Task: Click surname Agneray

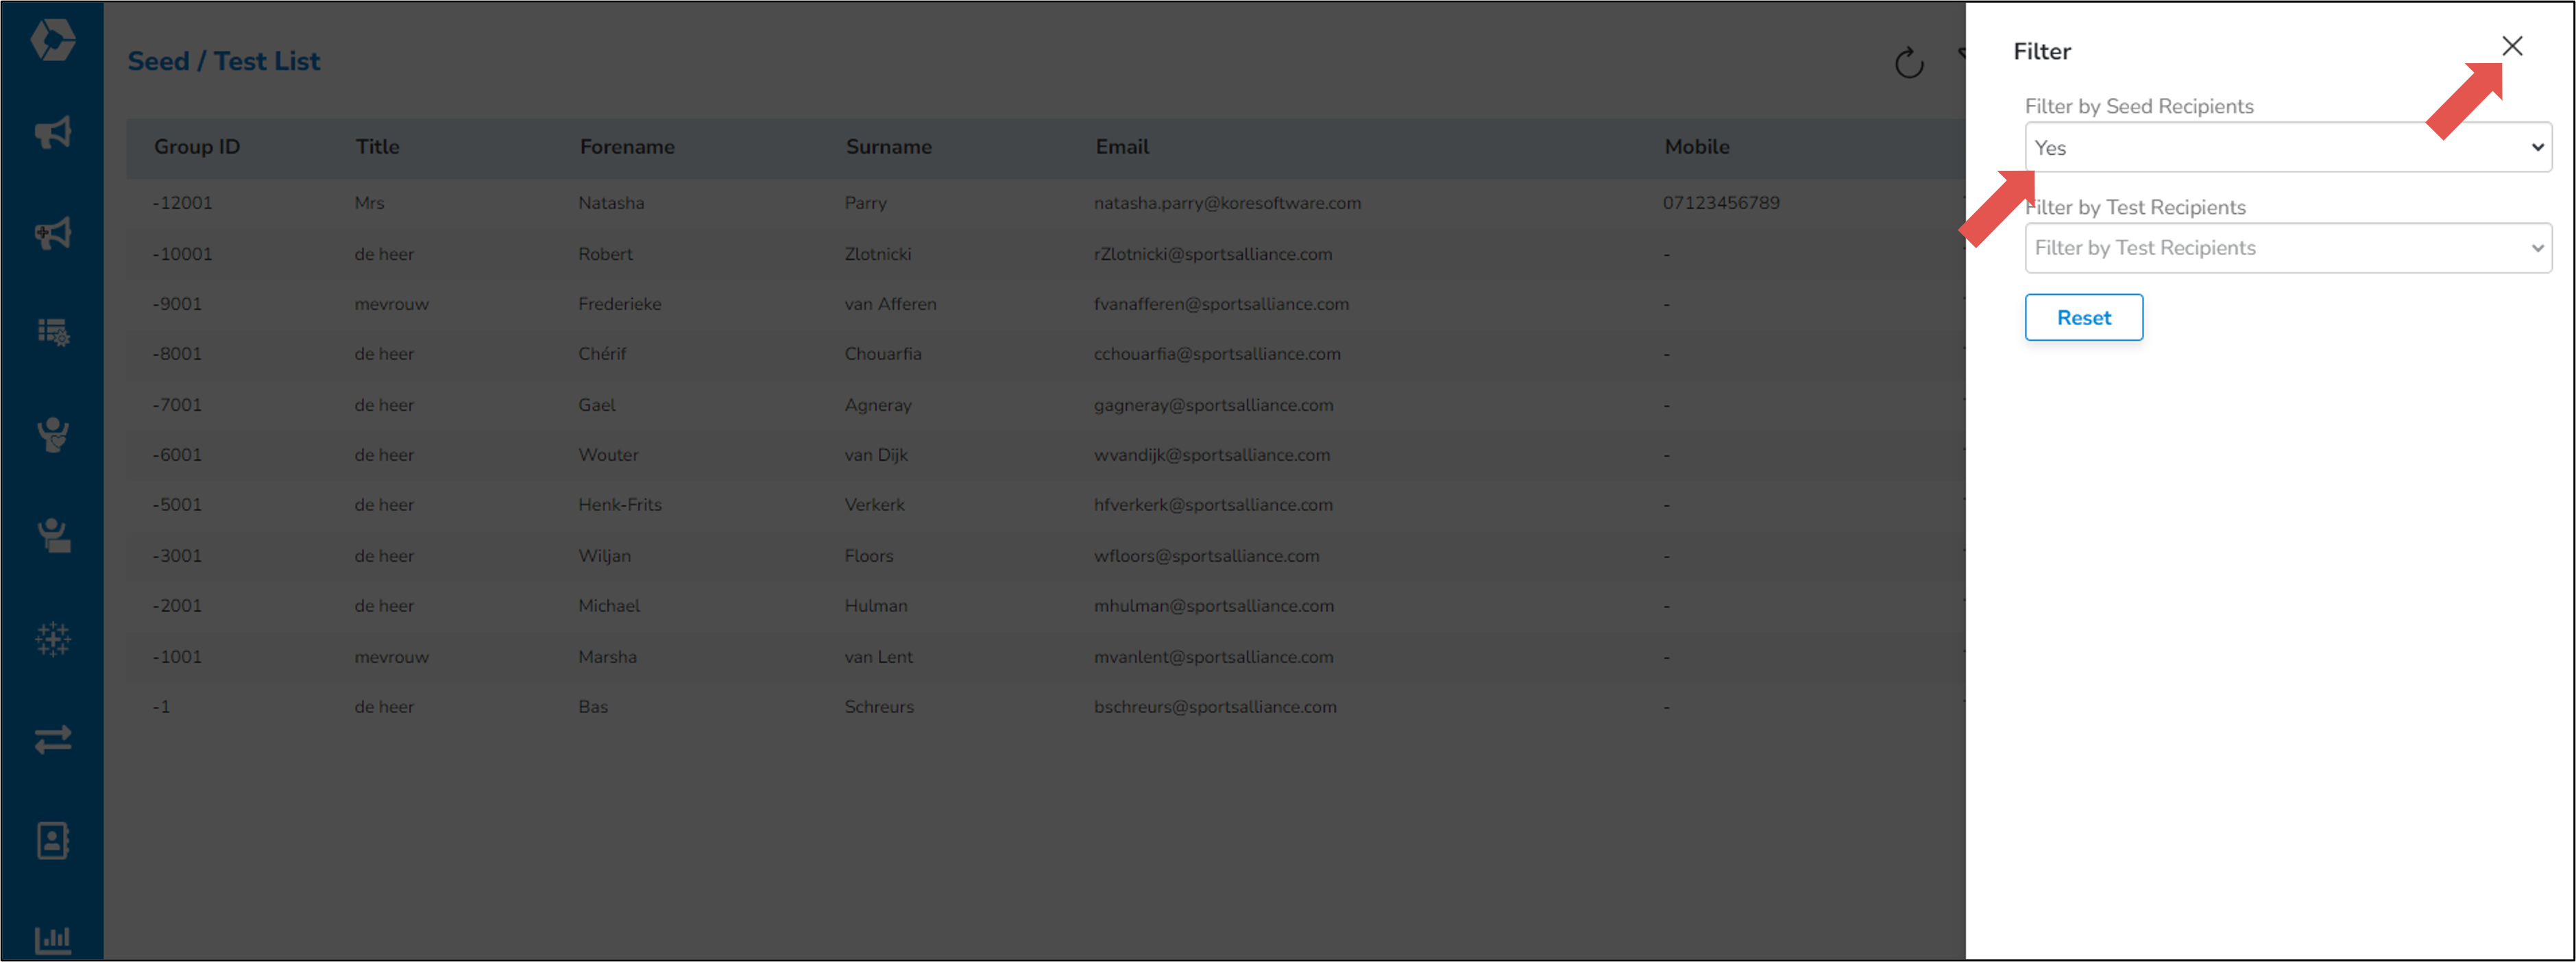Action: 878,405
